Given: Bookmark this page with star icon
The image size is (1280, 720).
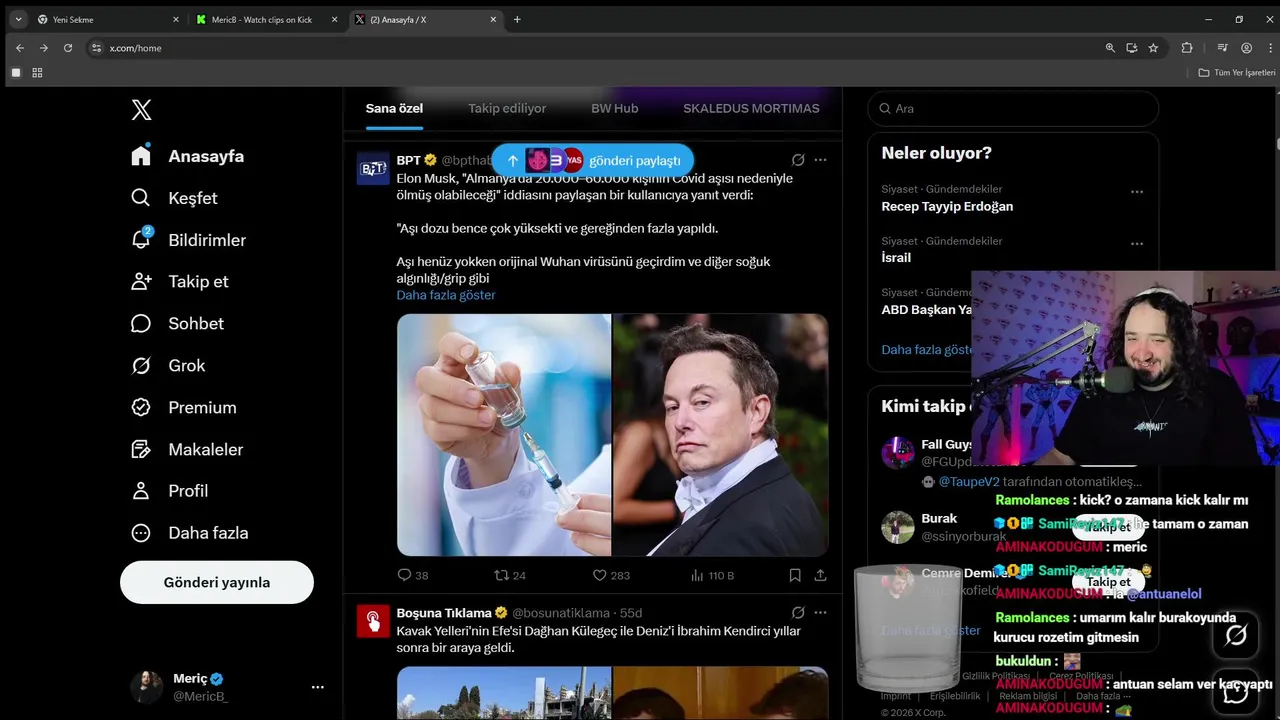Looking at the screenshot, I should [x=1153, y=48].
